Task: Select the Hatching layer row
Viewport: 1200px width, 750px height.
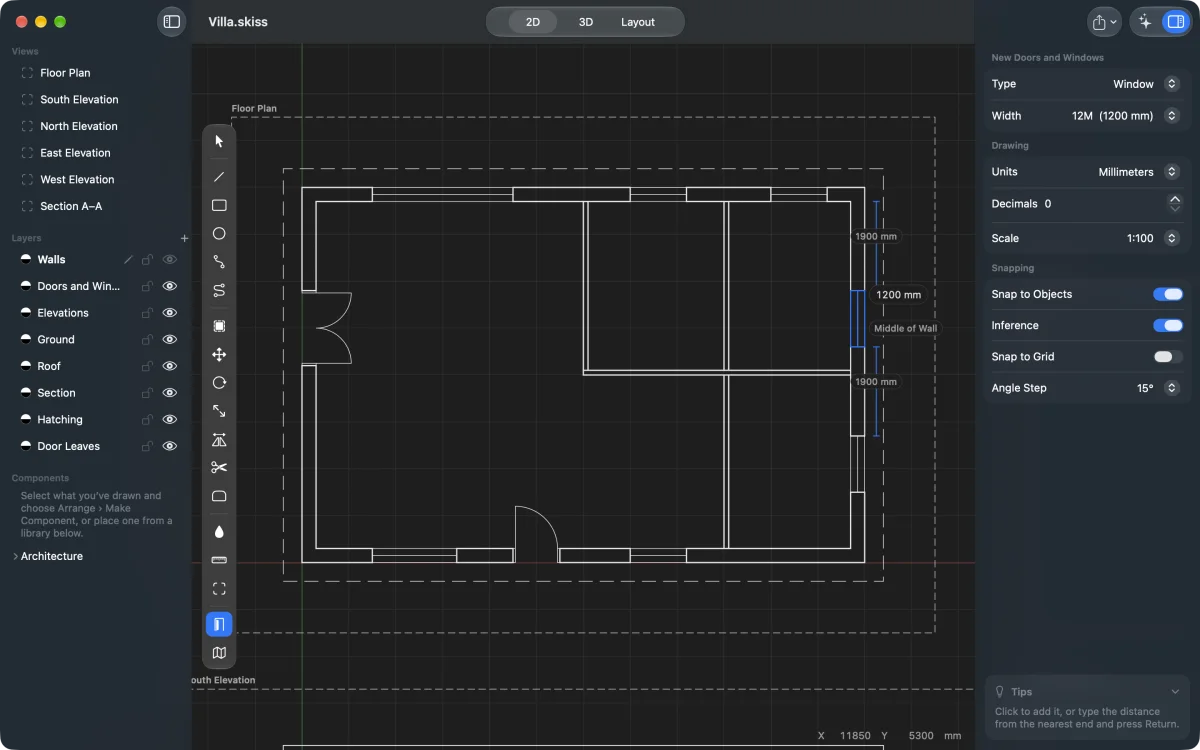Action: 95,420
